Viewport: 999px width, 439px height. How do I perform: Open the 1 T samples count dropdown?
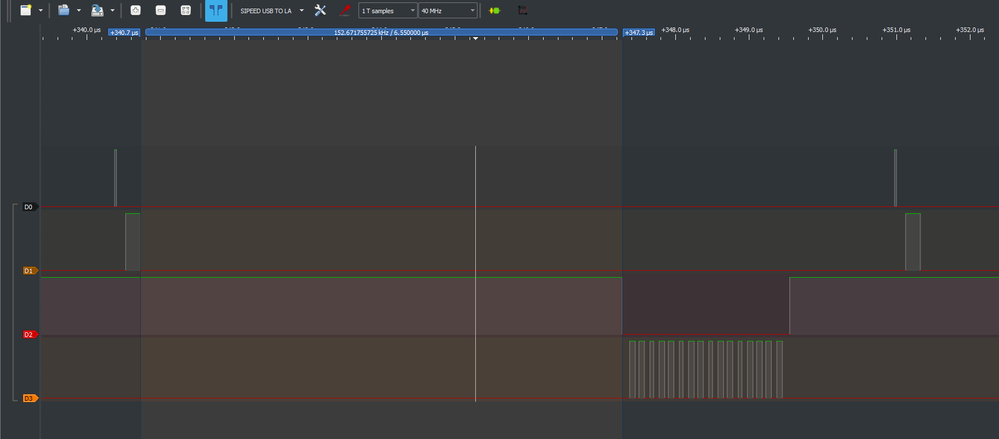(387, 10)
